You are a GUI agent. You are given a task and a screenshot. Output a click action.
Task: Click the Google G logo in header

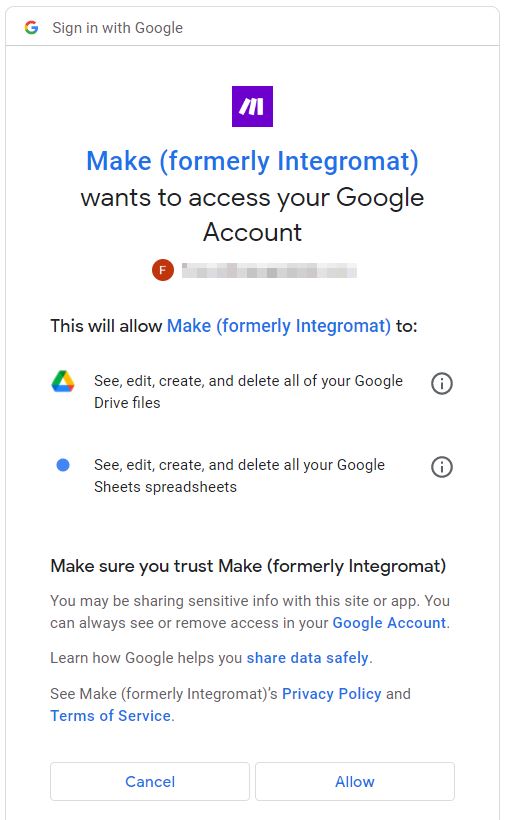point(31,27)
